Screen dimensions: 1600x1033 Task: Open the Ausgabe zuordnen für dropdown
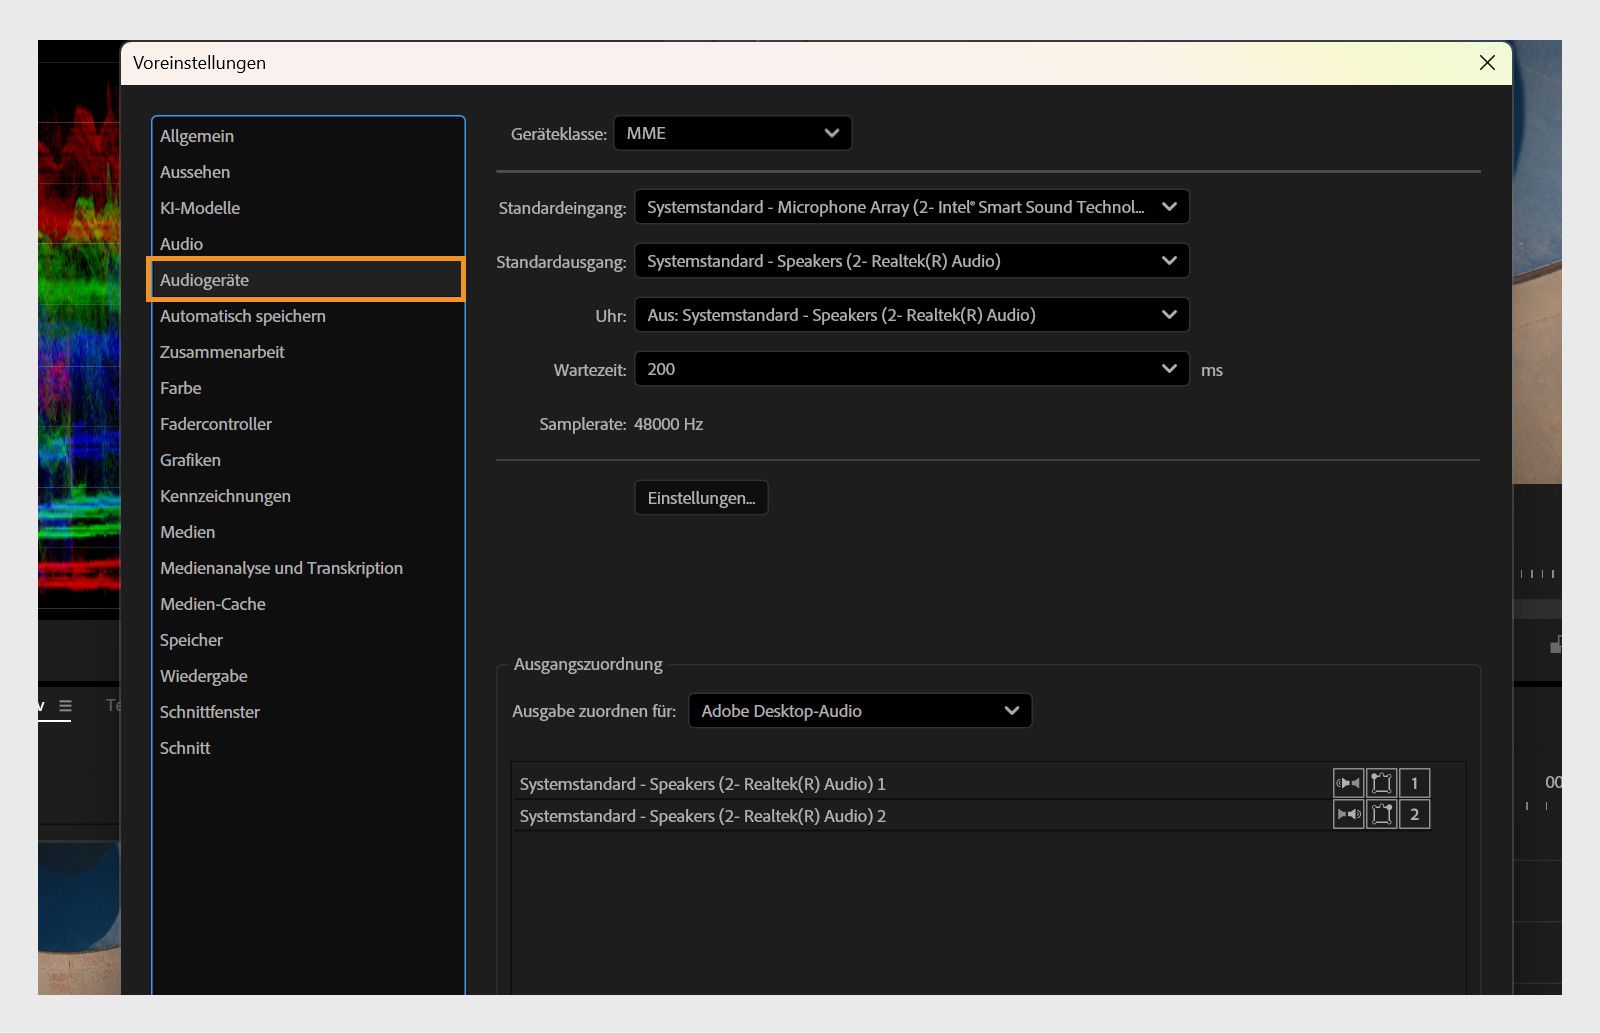coord(859,711)
